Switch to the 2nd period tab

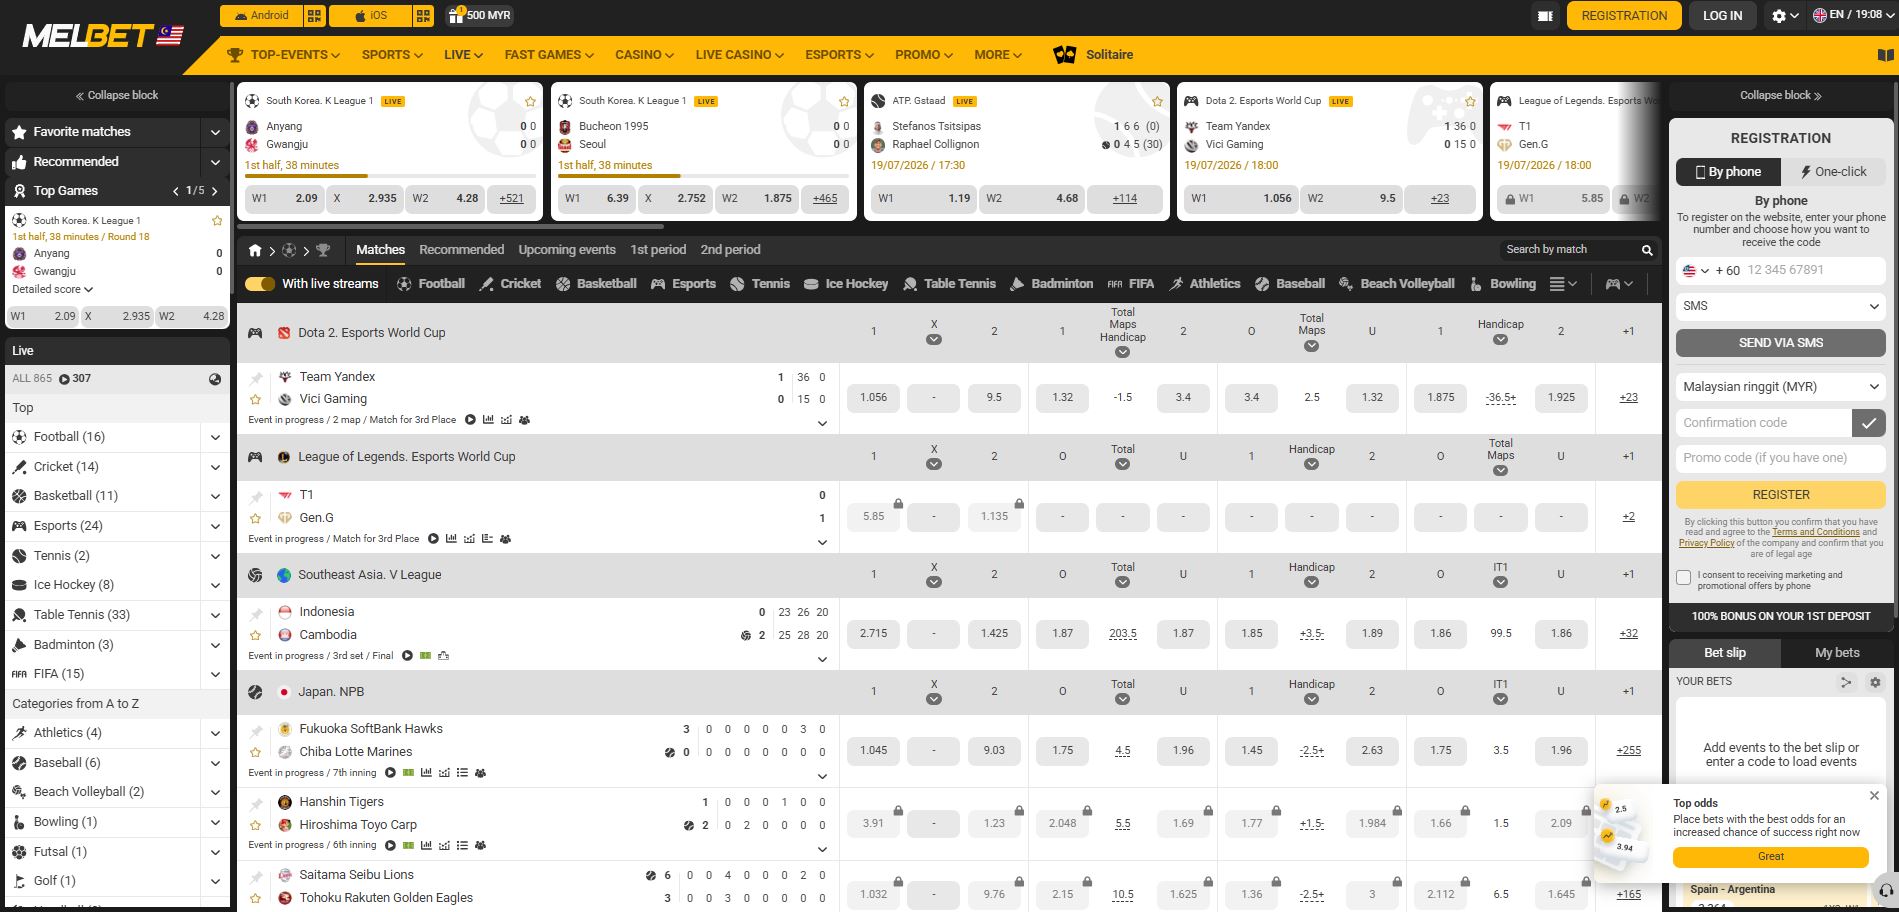(x=730, y=250)
